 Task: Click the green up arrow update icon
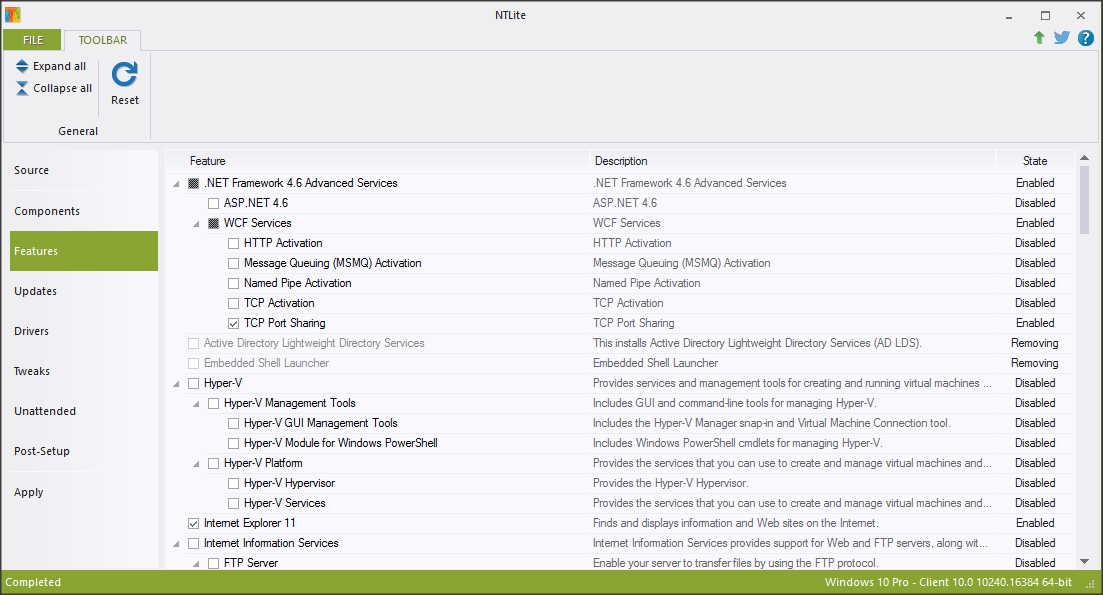tap(1039, 38)
